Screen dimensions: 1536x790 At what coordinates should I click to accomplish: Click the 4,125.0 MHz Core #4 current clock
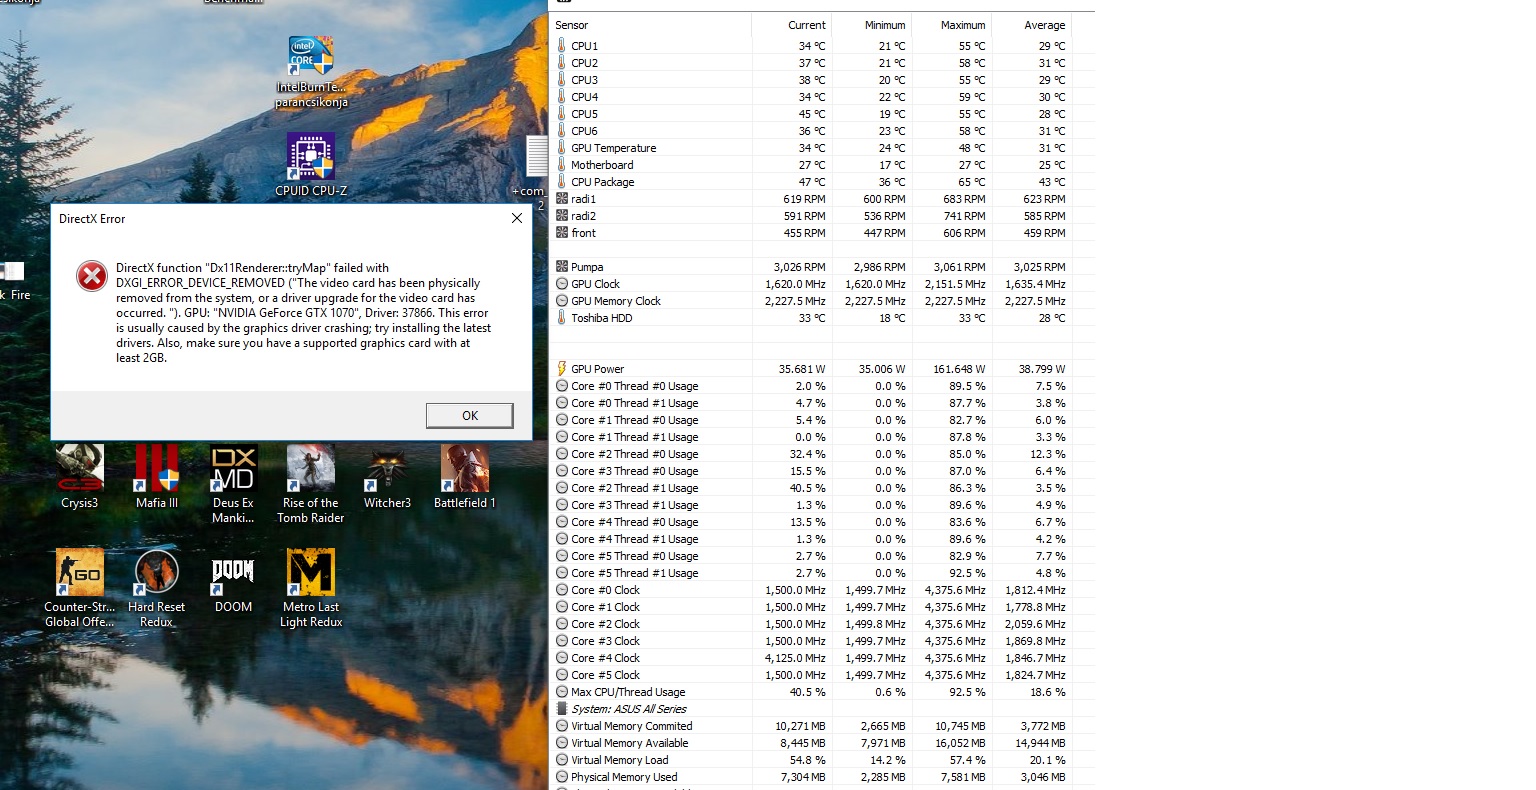[x=796, y=658]
